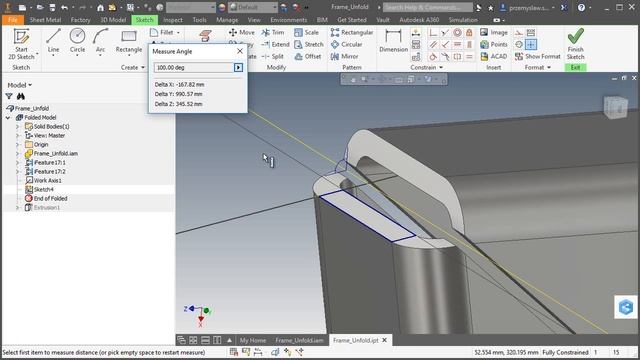640x360 pixels.
Task: Click Finish Sketch checkmark
Action: (x=576, y=36)
